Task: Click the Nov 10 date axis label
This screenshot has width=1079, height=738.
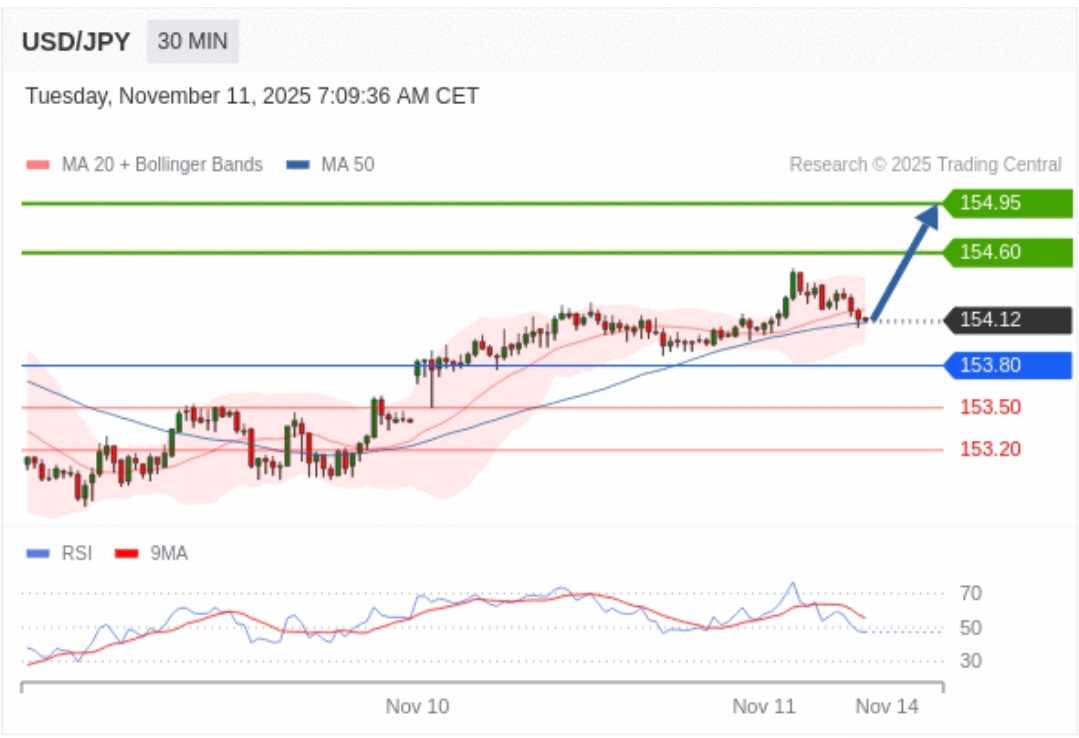Action: (417, 706)
